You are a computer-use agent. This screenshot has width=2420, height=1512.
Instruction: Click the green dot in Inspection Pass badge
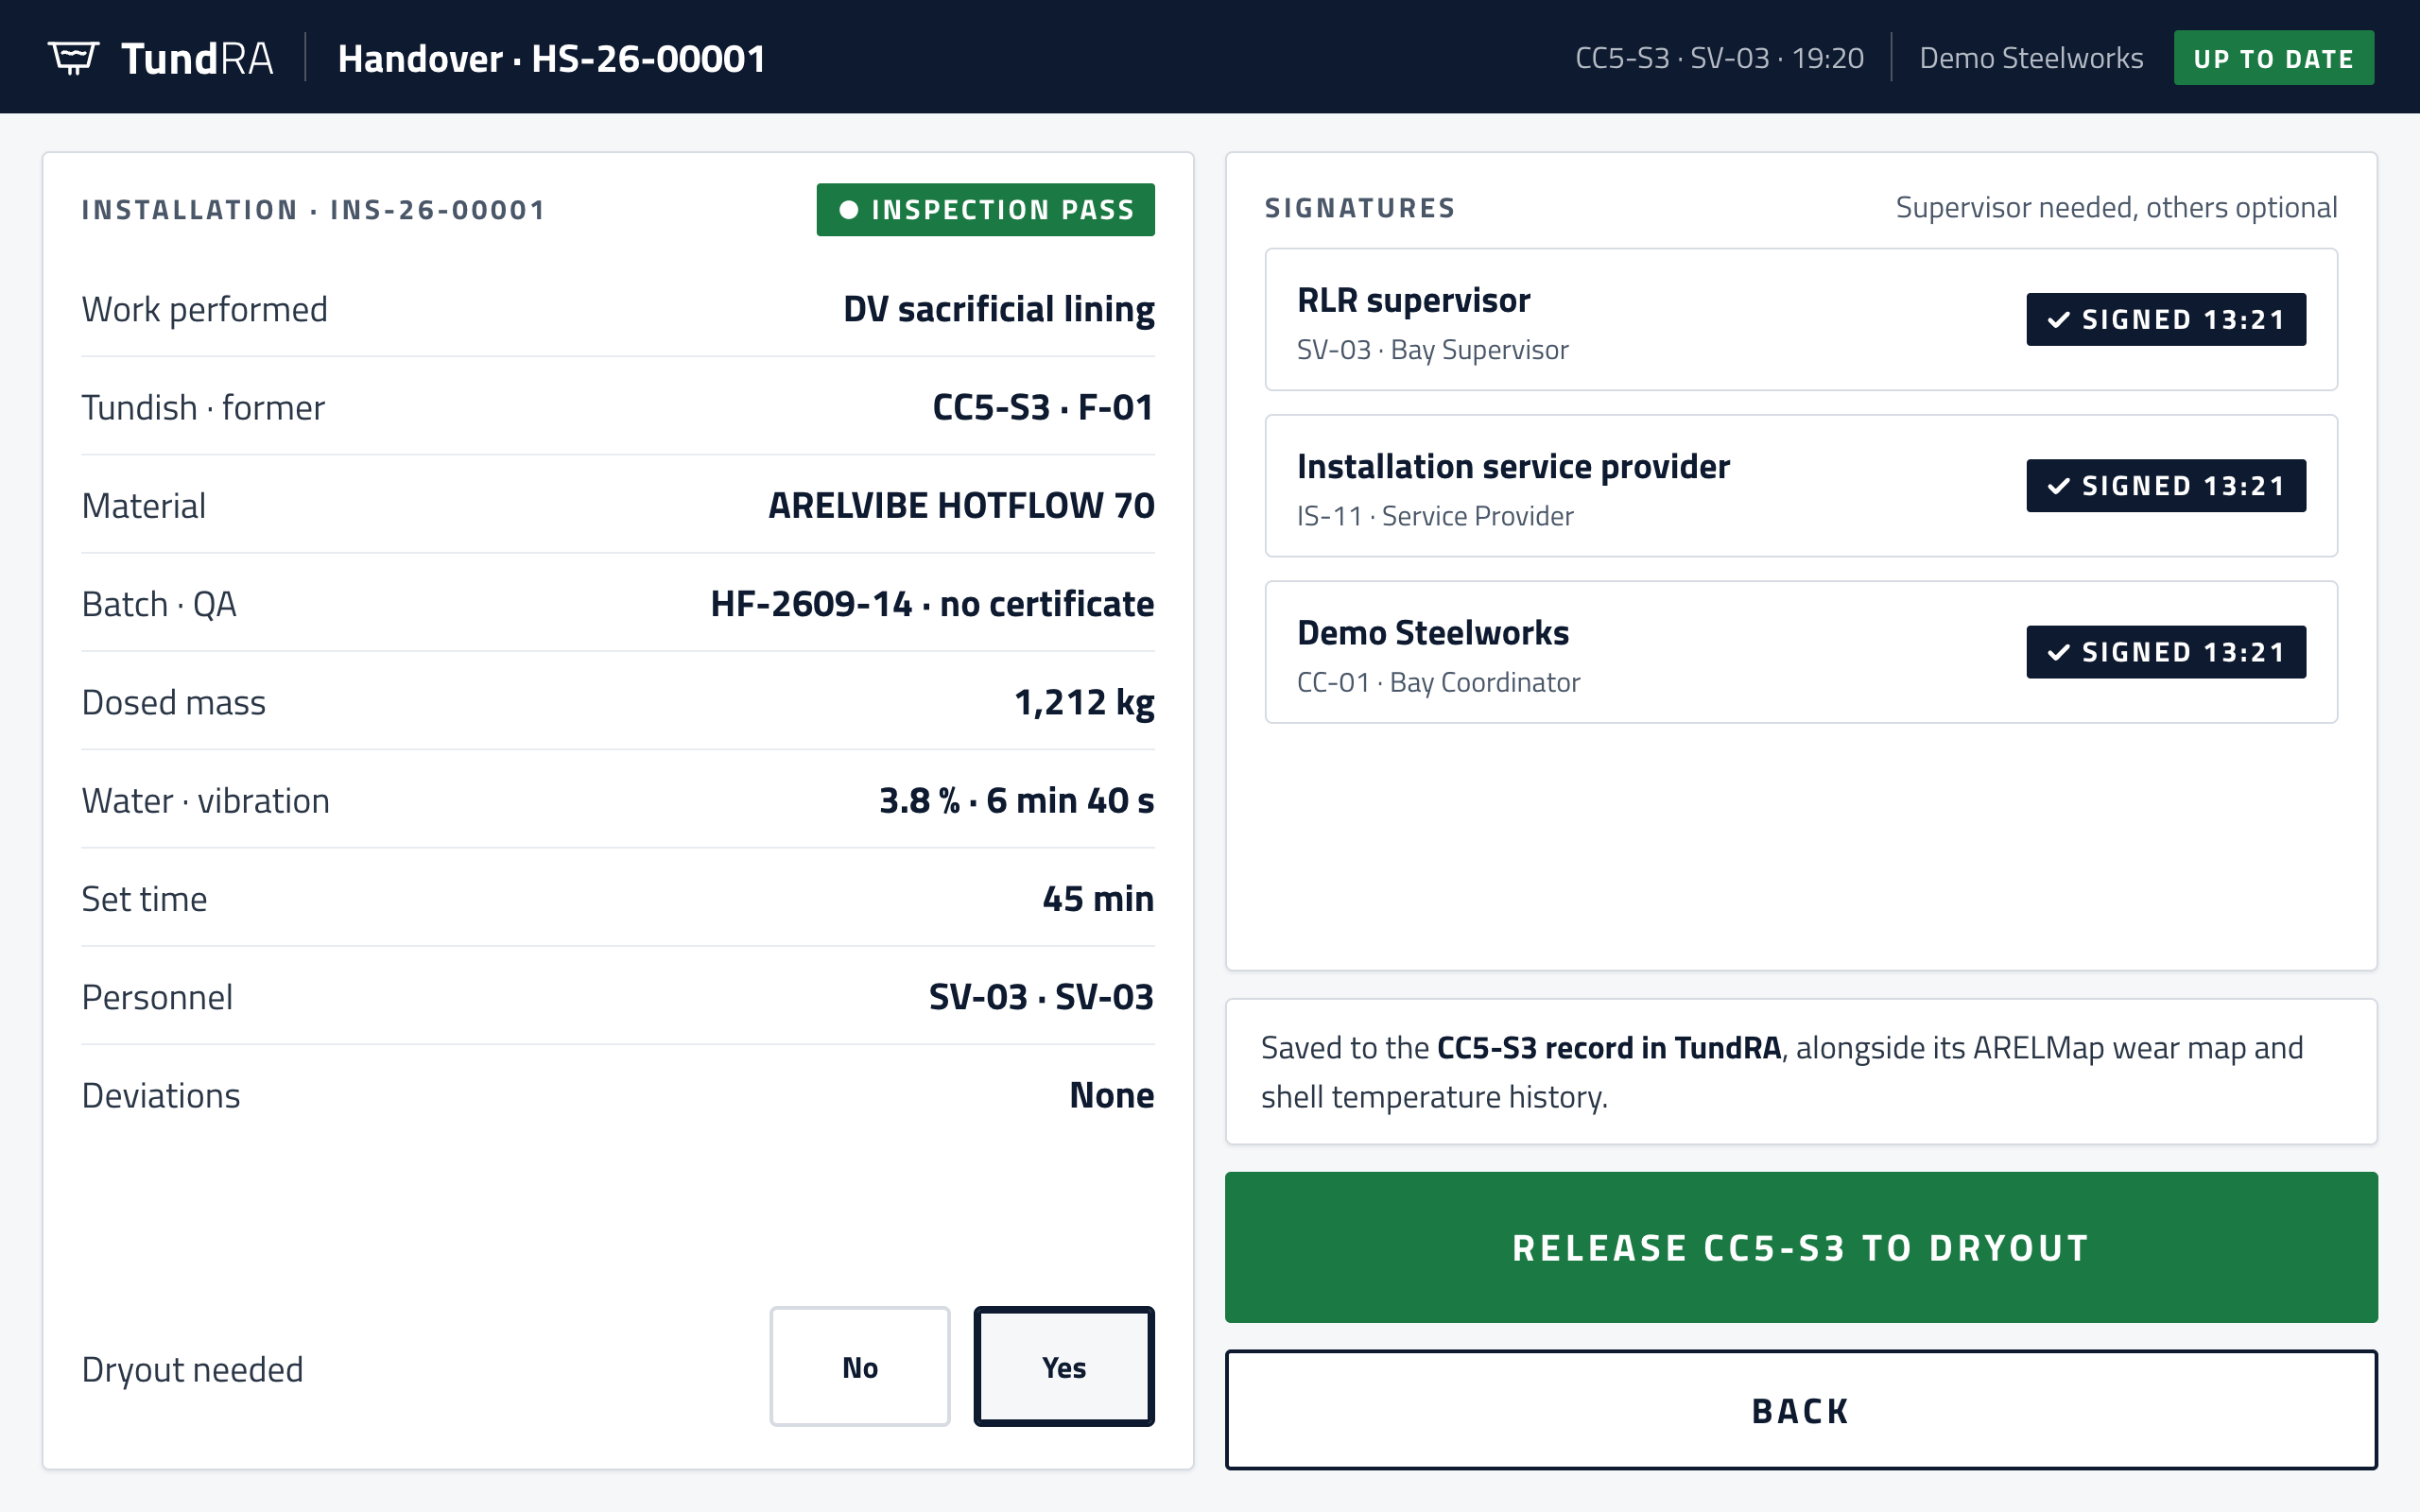pos(848,210)
